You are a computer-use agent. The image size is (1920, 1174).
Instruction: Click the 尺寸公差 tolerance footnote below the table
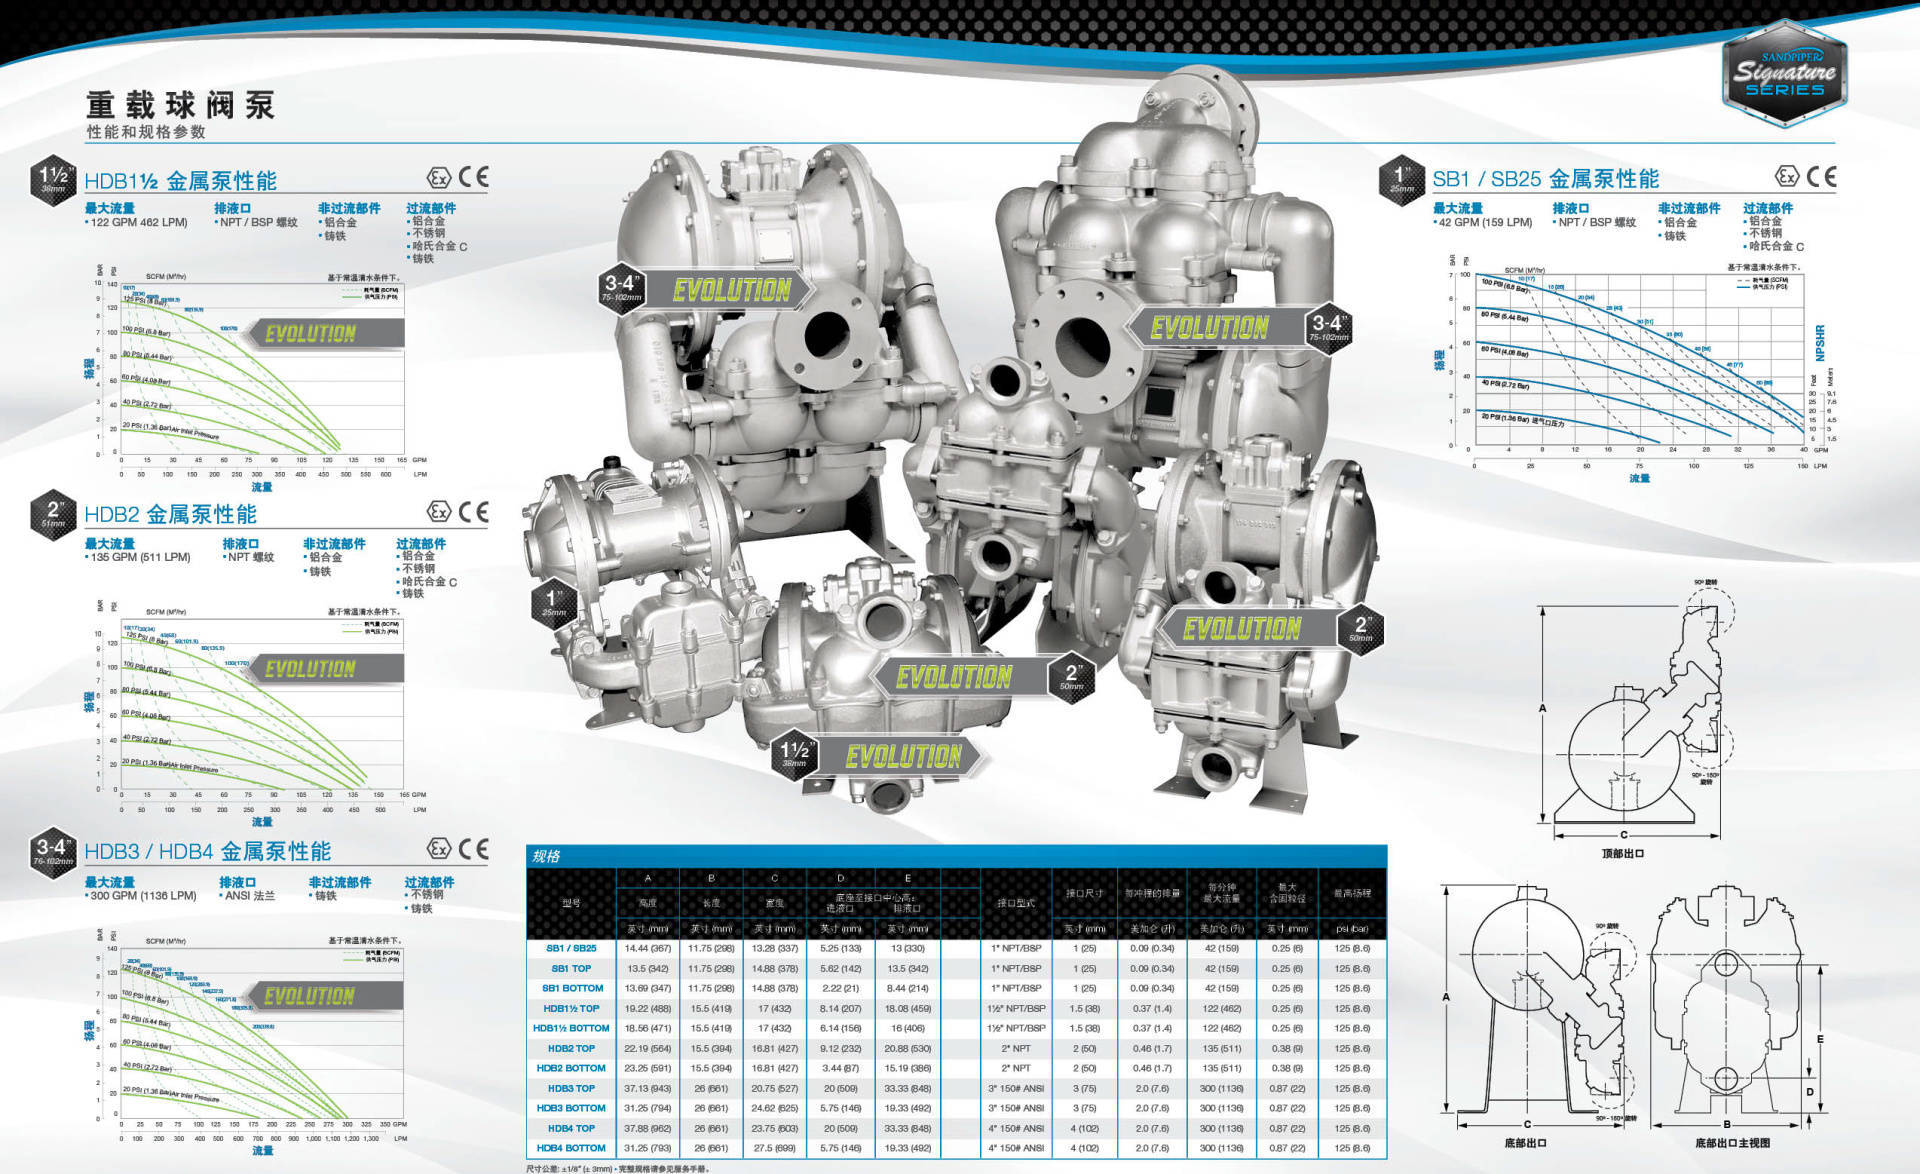pos(617,1168)
